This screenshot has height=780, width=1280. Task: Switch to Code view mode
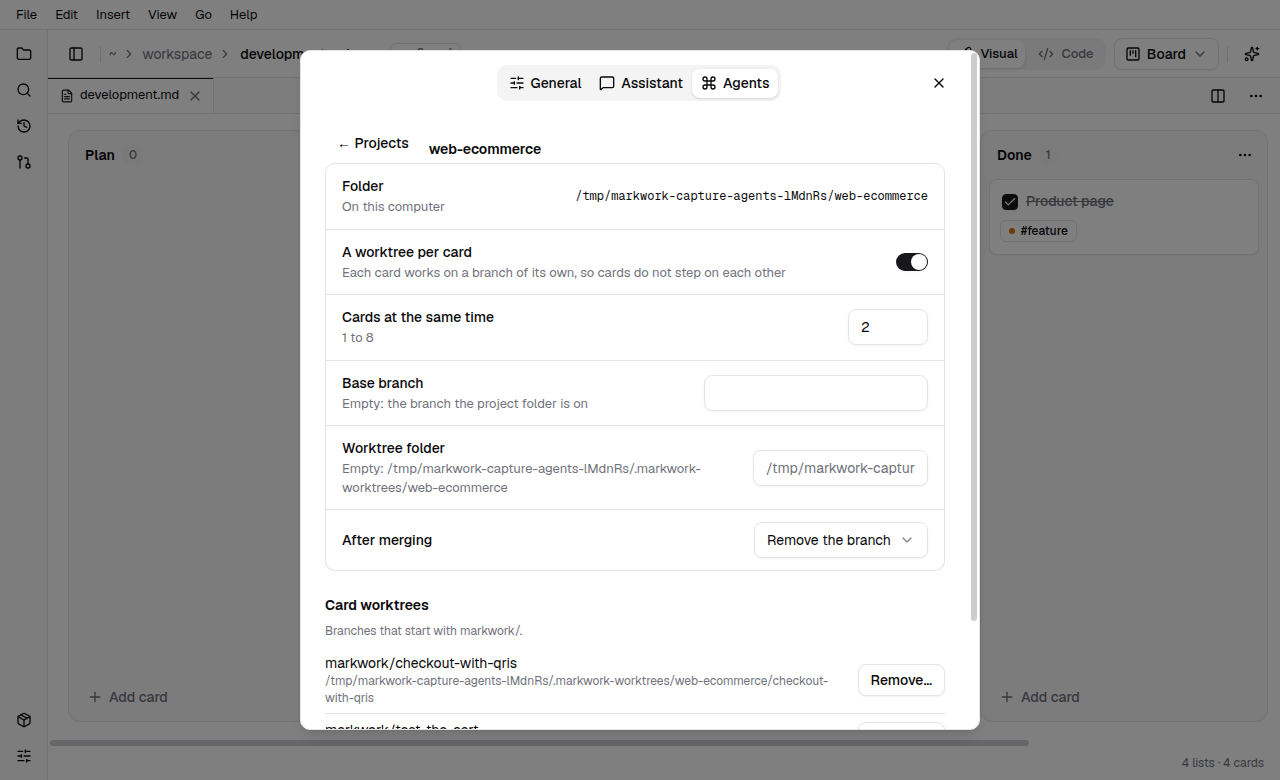click(x=1065, y=54)
